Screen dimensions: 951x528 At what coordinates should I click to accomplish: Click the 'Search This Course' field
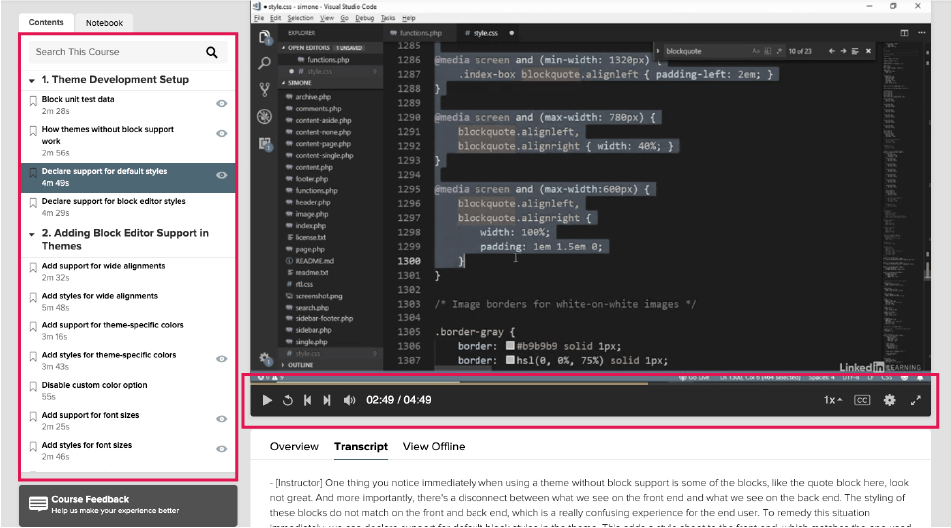(x=115, y=52)
